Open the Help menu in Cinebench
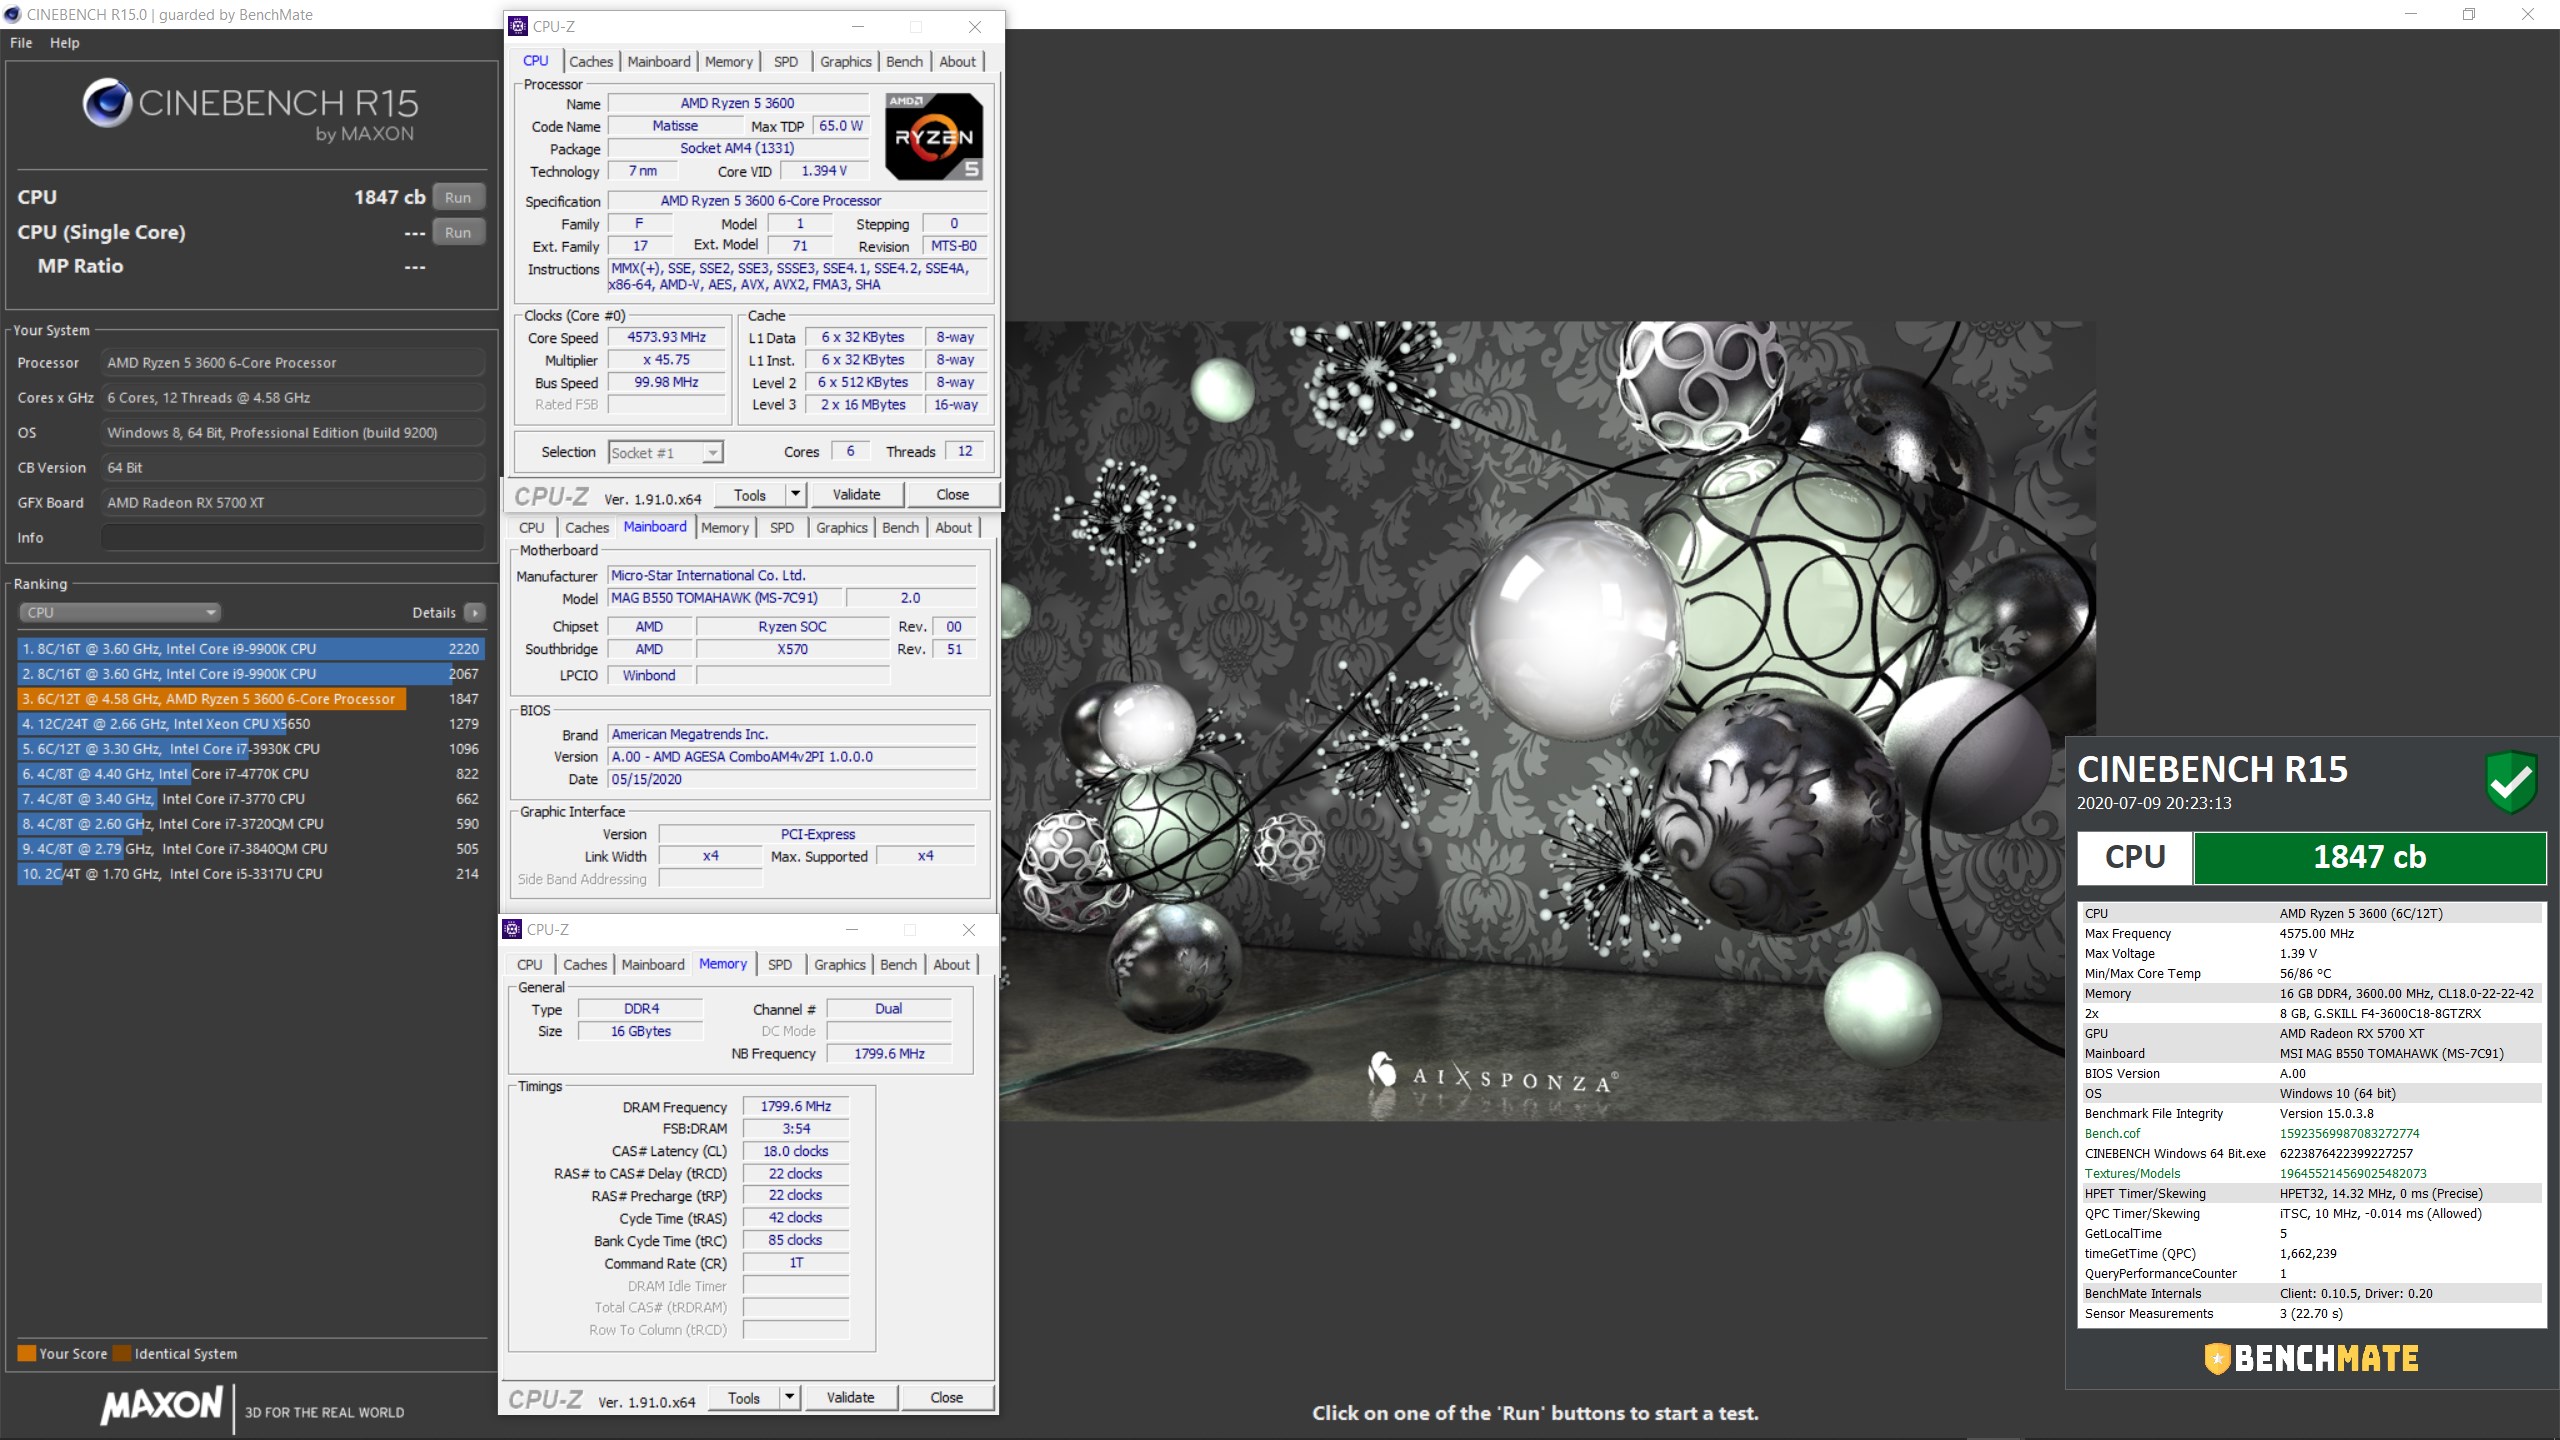The image size is (2560, 1440). [x=65, y=43]
